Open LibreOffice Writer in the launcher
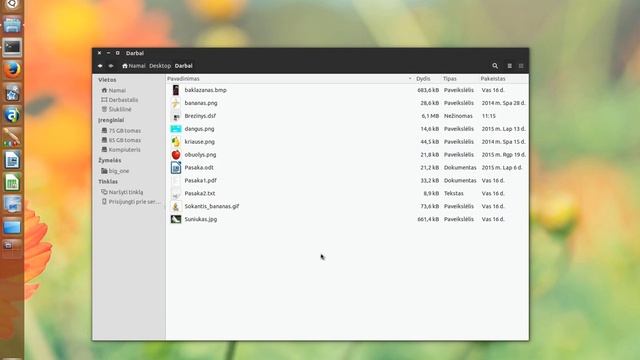The height and width of the screenshot is (360, 640). (x=12, y=160)
